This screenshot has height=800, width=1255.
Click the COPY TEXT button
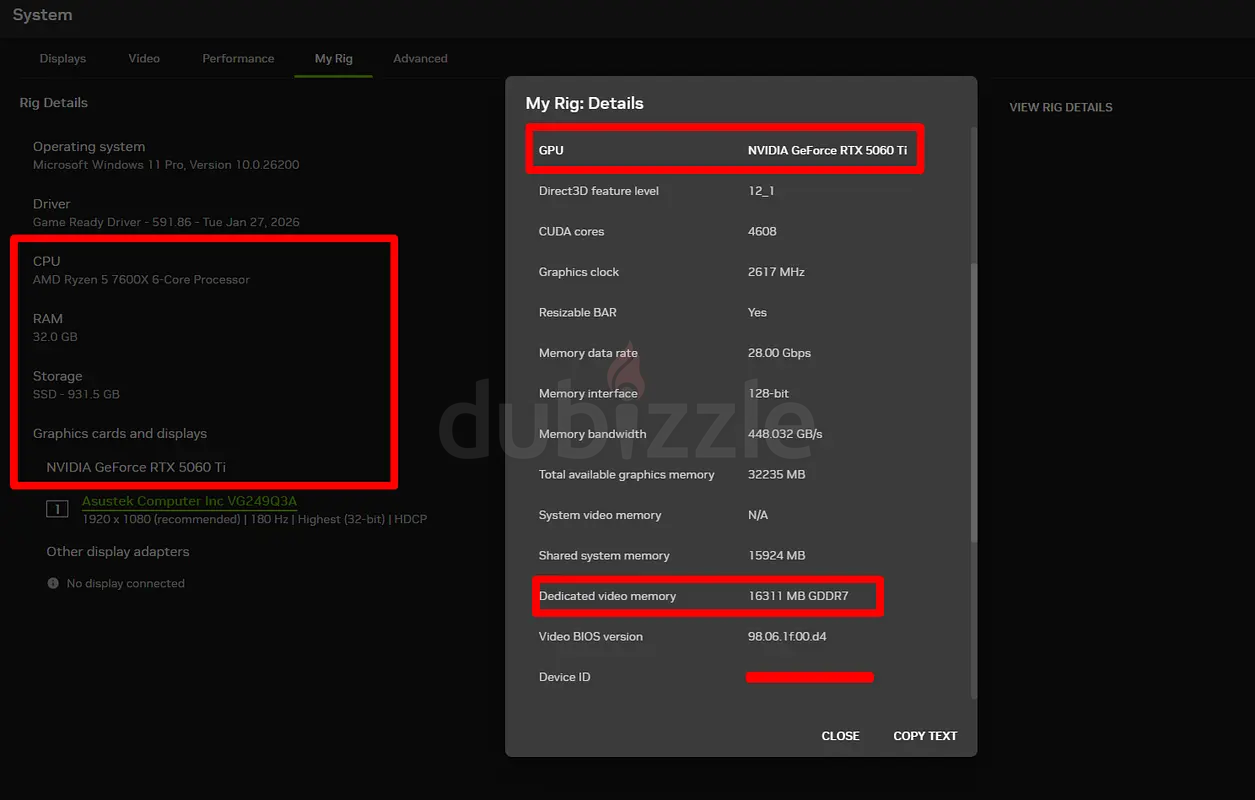click(925, 736)
